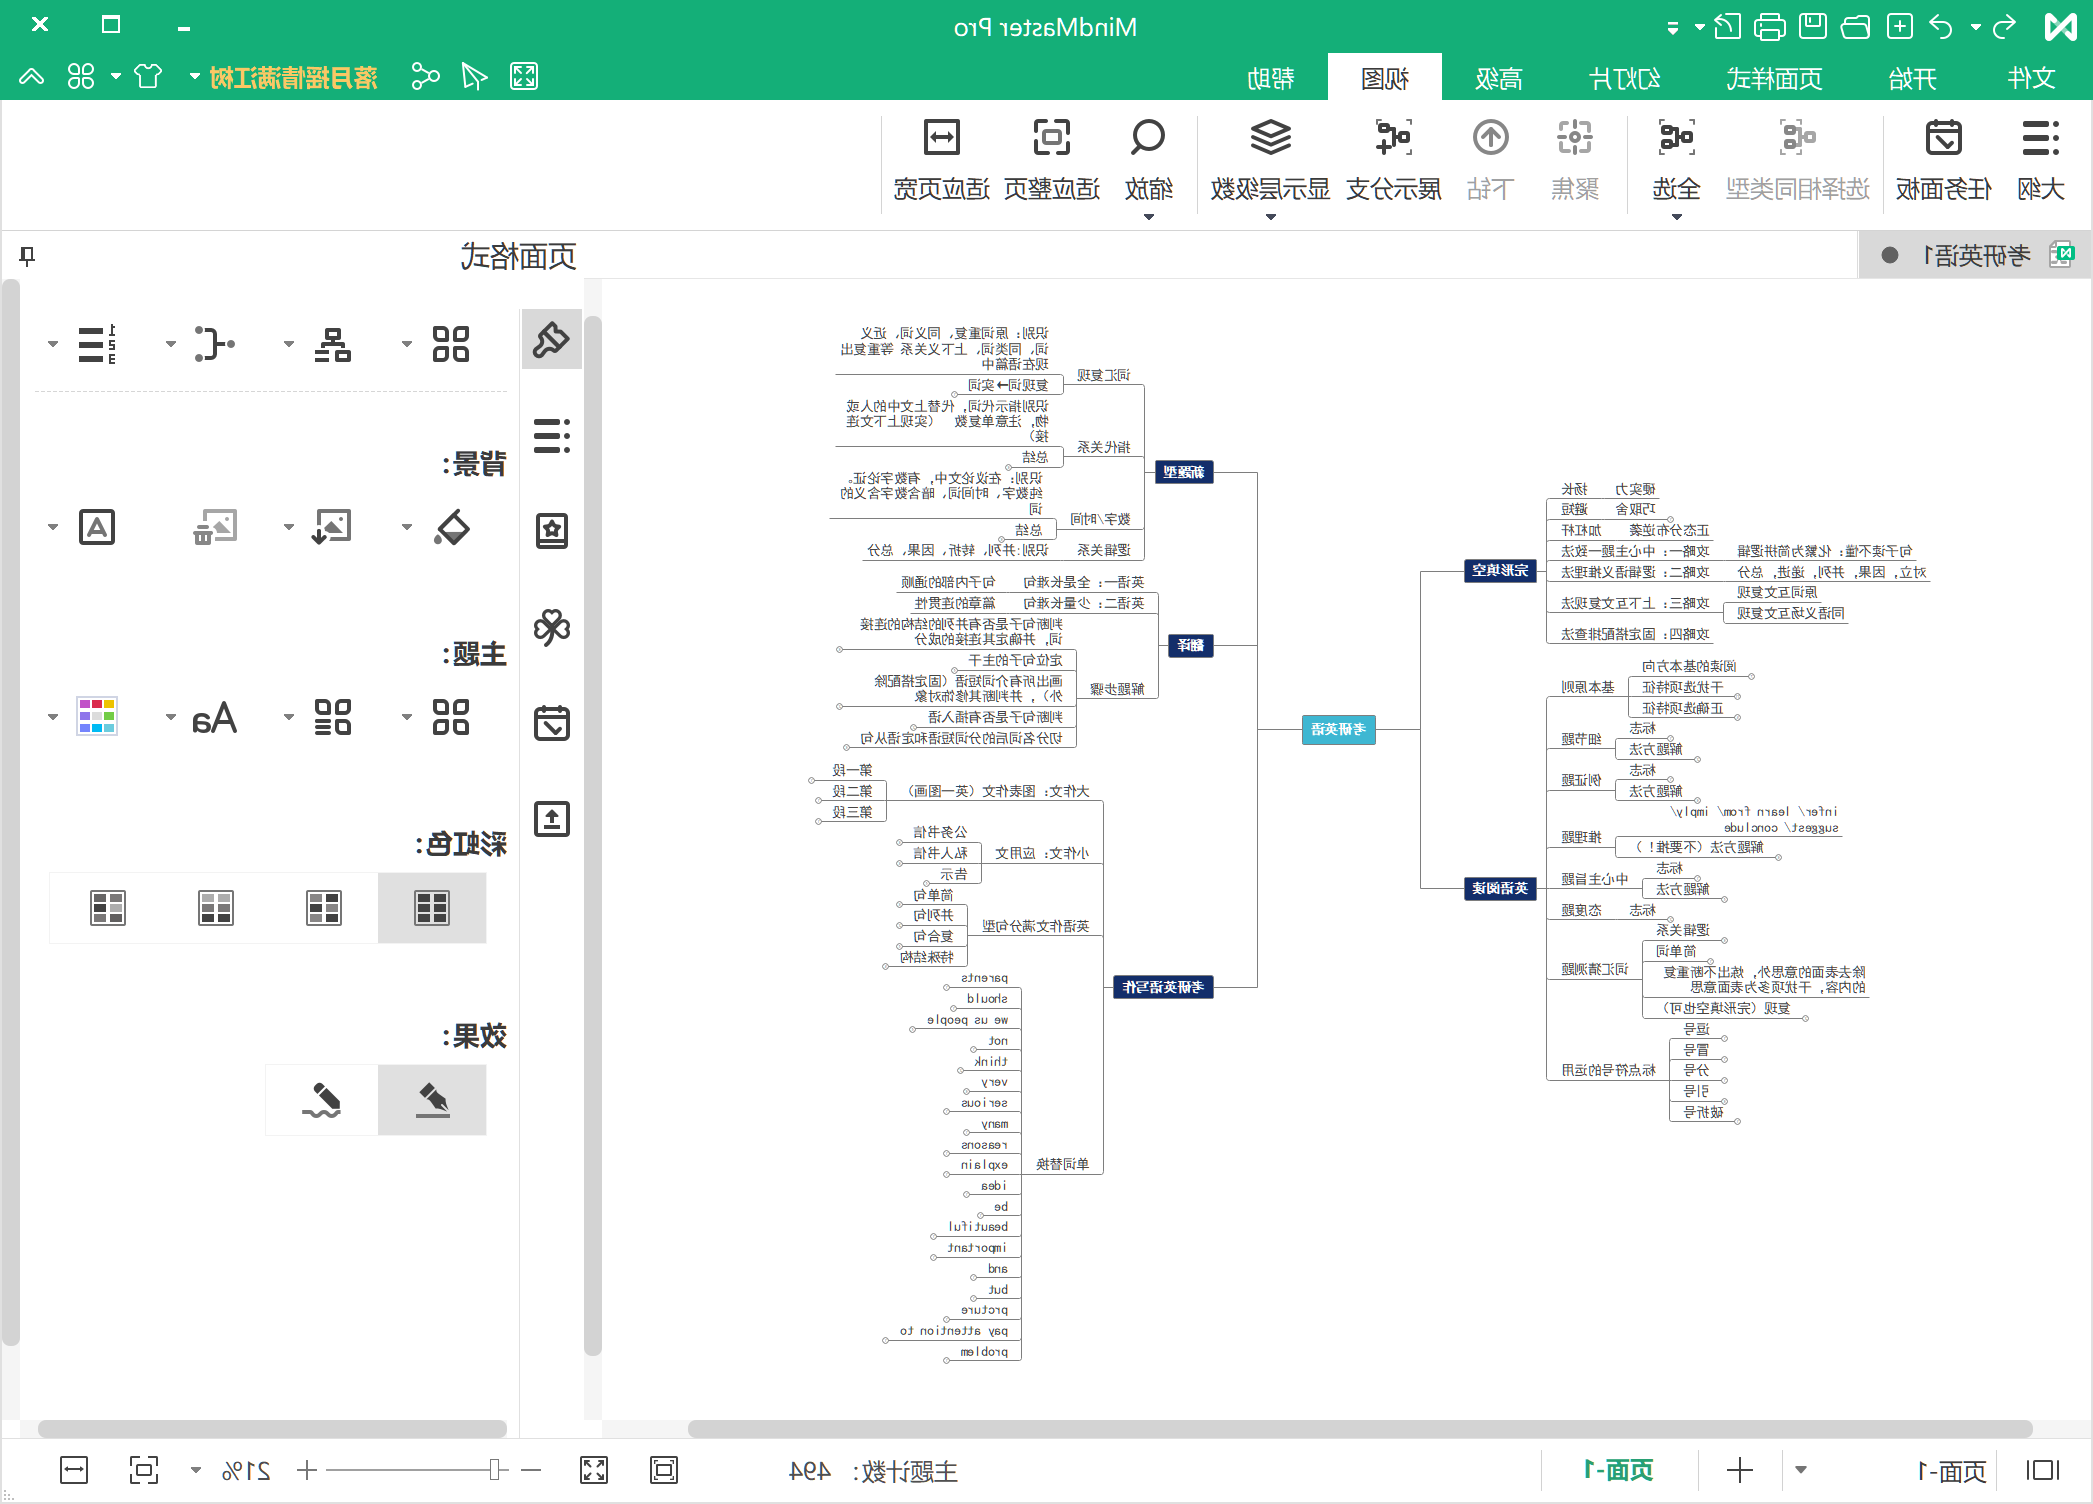
Task: Click the fullscreen icon beside the pointer icon
Action: click(x=524, y=76)
